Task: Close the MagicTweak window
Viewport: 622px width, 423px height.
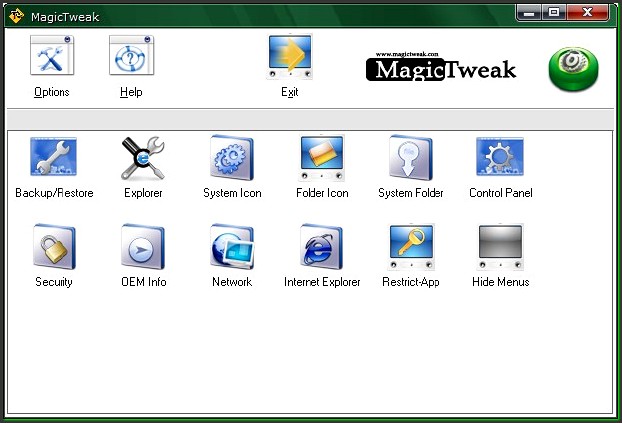Action: [588, 13]
